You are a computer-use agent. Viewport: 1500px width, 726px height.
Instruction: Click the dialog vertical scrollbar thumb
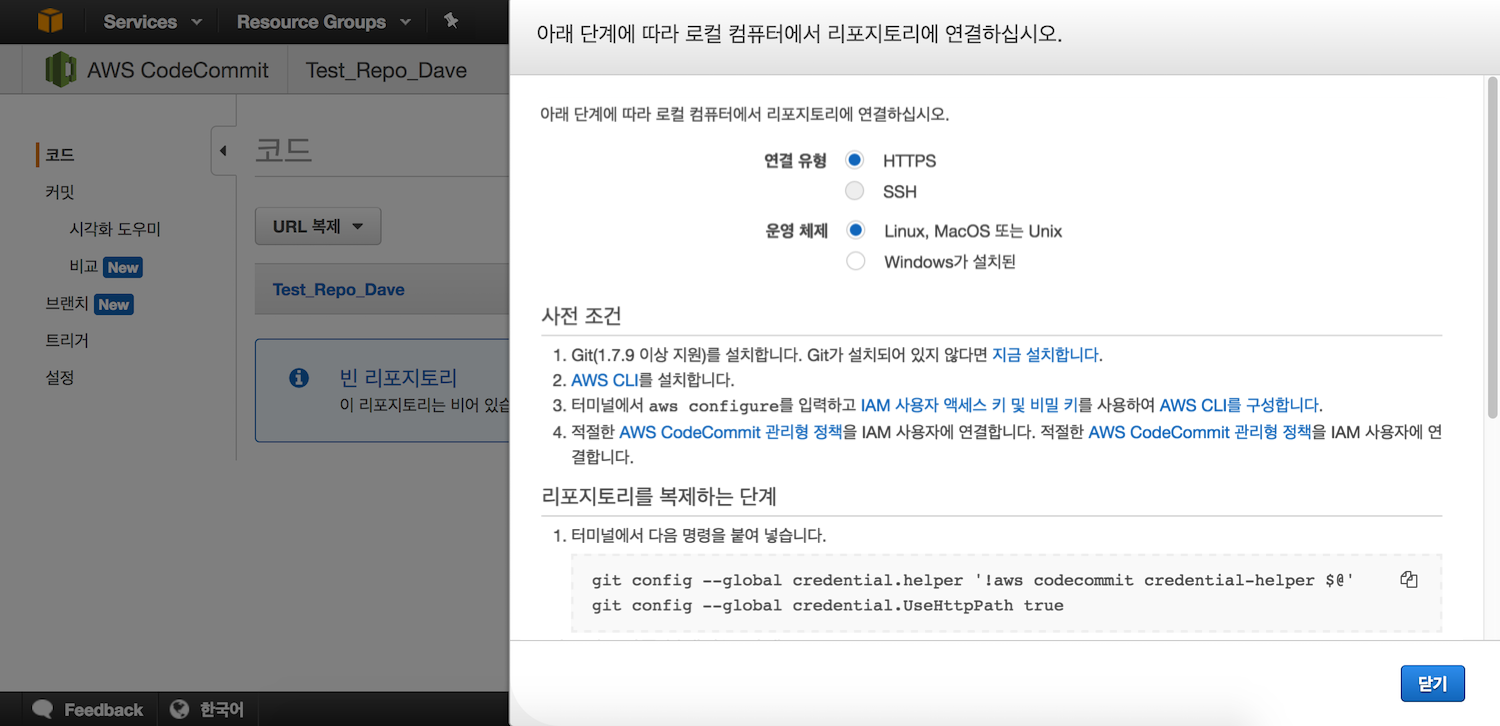1491,246
